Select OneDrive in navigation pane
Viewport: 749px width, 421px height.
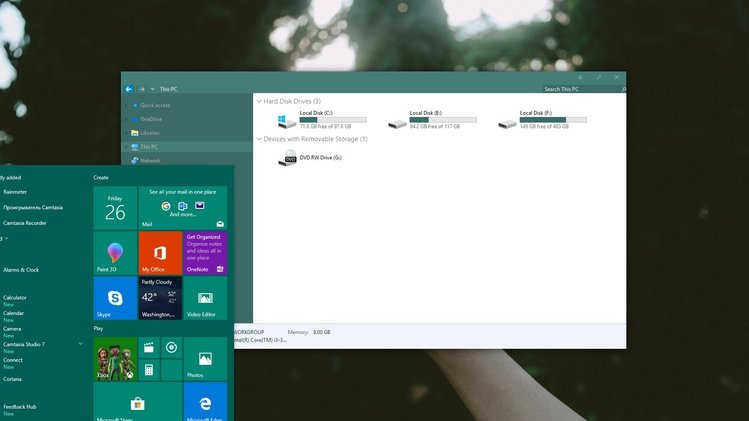[151, 119]
